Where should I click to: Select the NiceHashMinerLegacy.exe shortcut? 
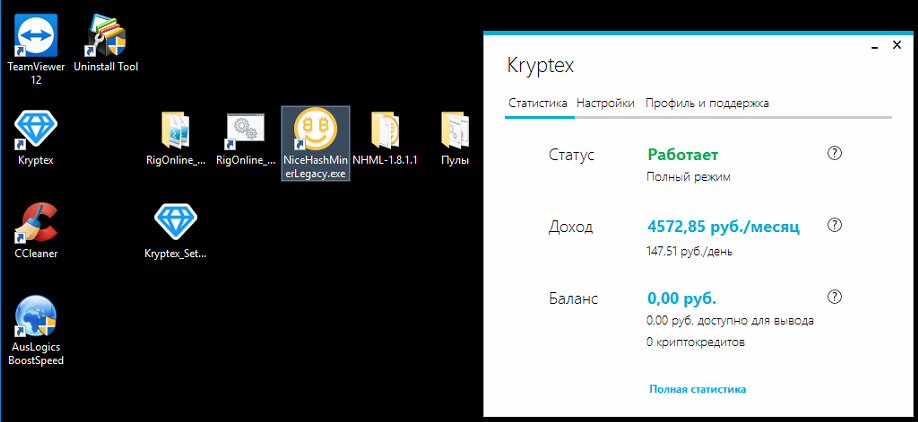click(x=316, y=144)
